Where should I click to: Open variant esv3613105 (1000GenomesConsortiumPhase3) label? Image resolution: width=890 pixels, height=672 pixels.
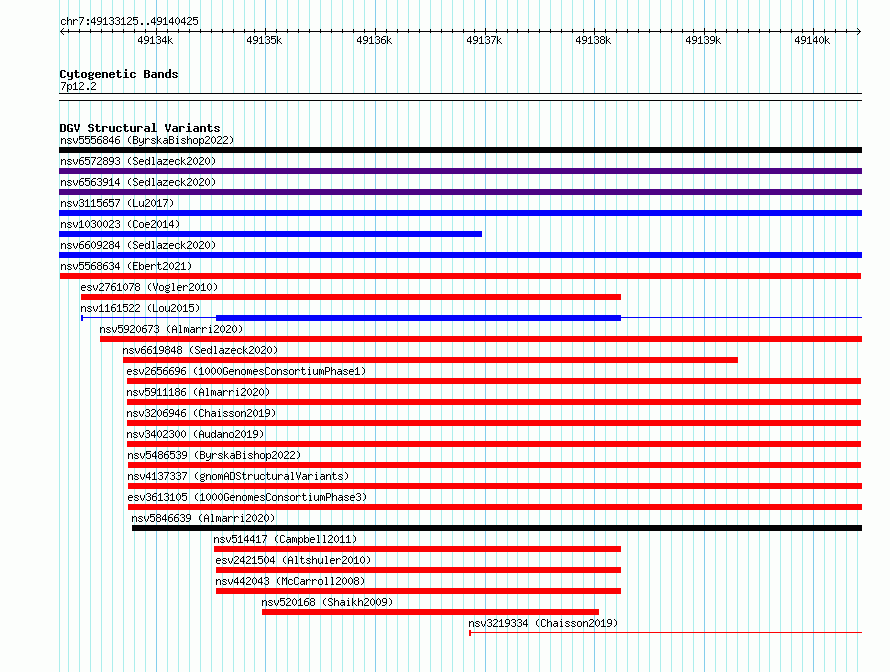pyautogui.click(x=247, y=497)
